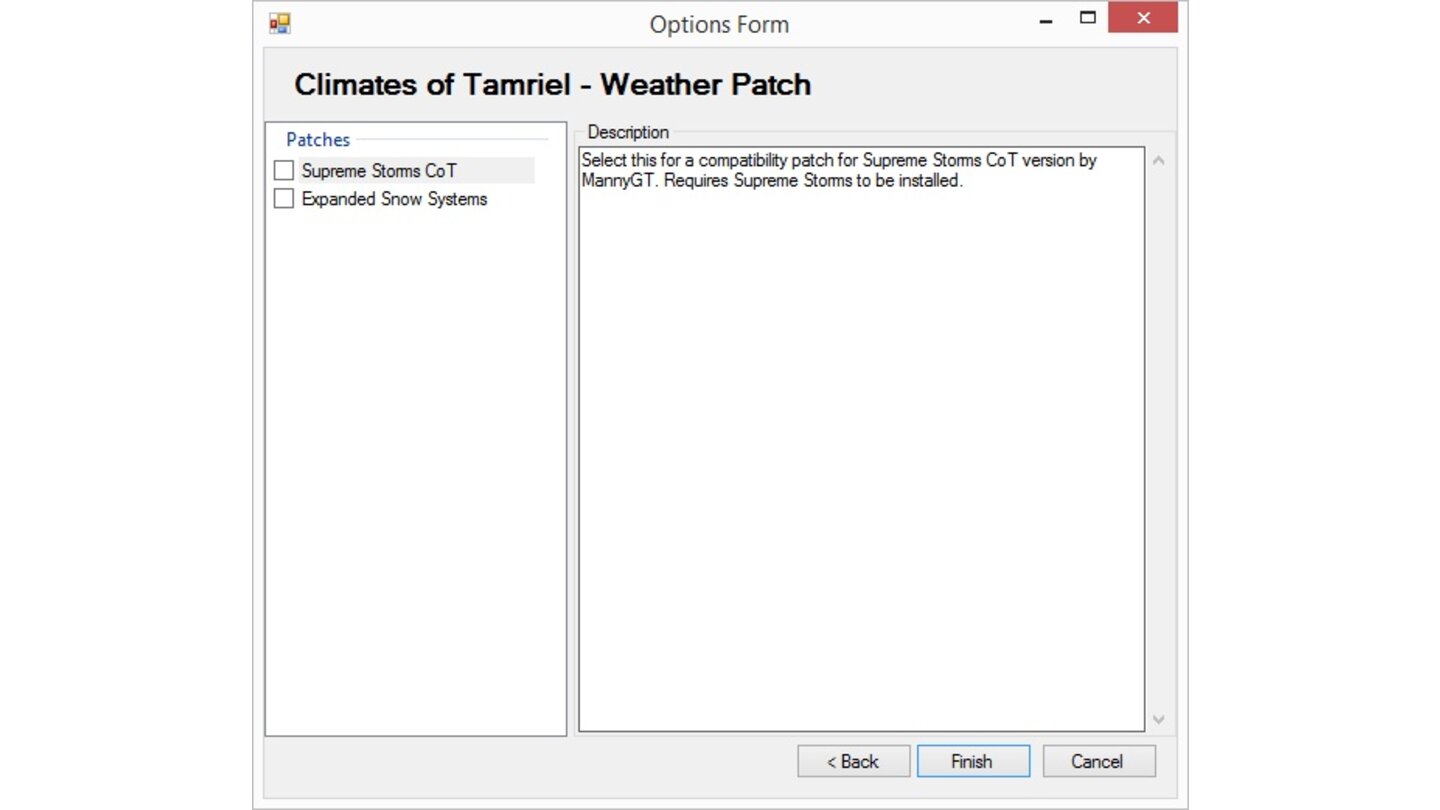Click inside the Description text box

(x=861, y=439)
